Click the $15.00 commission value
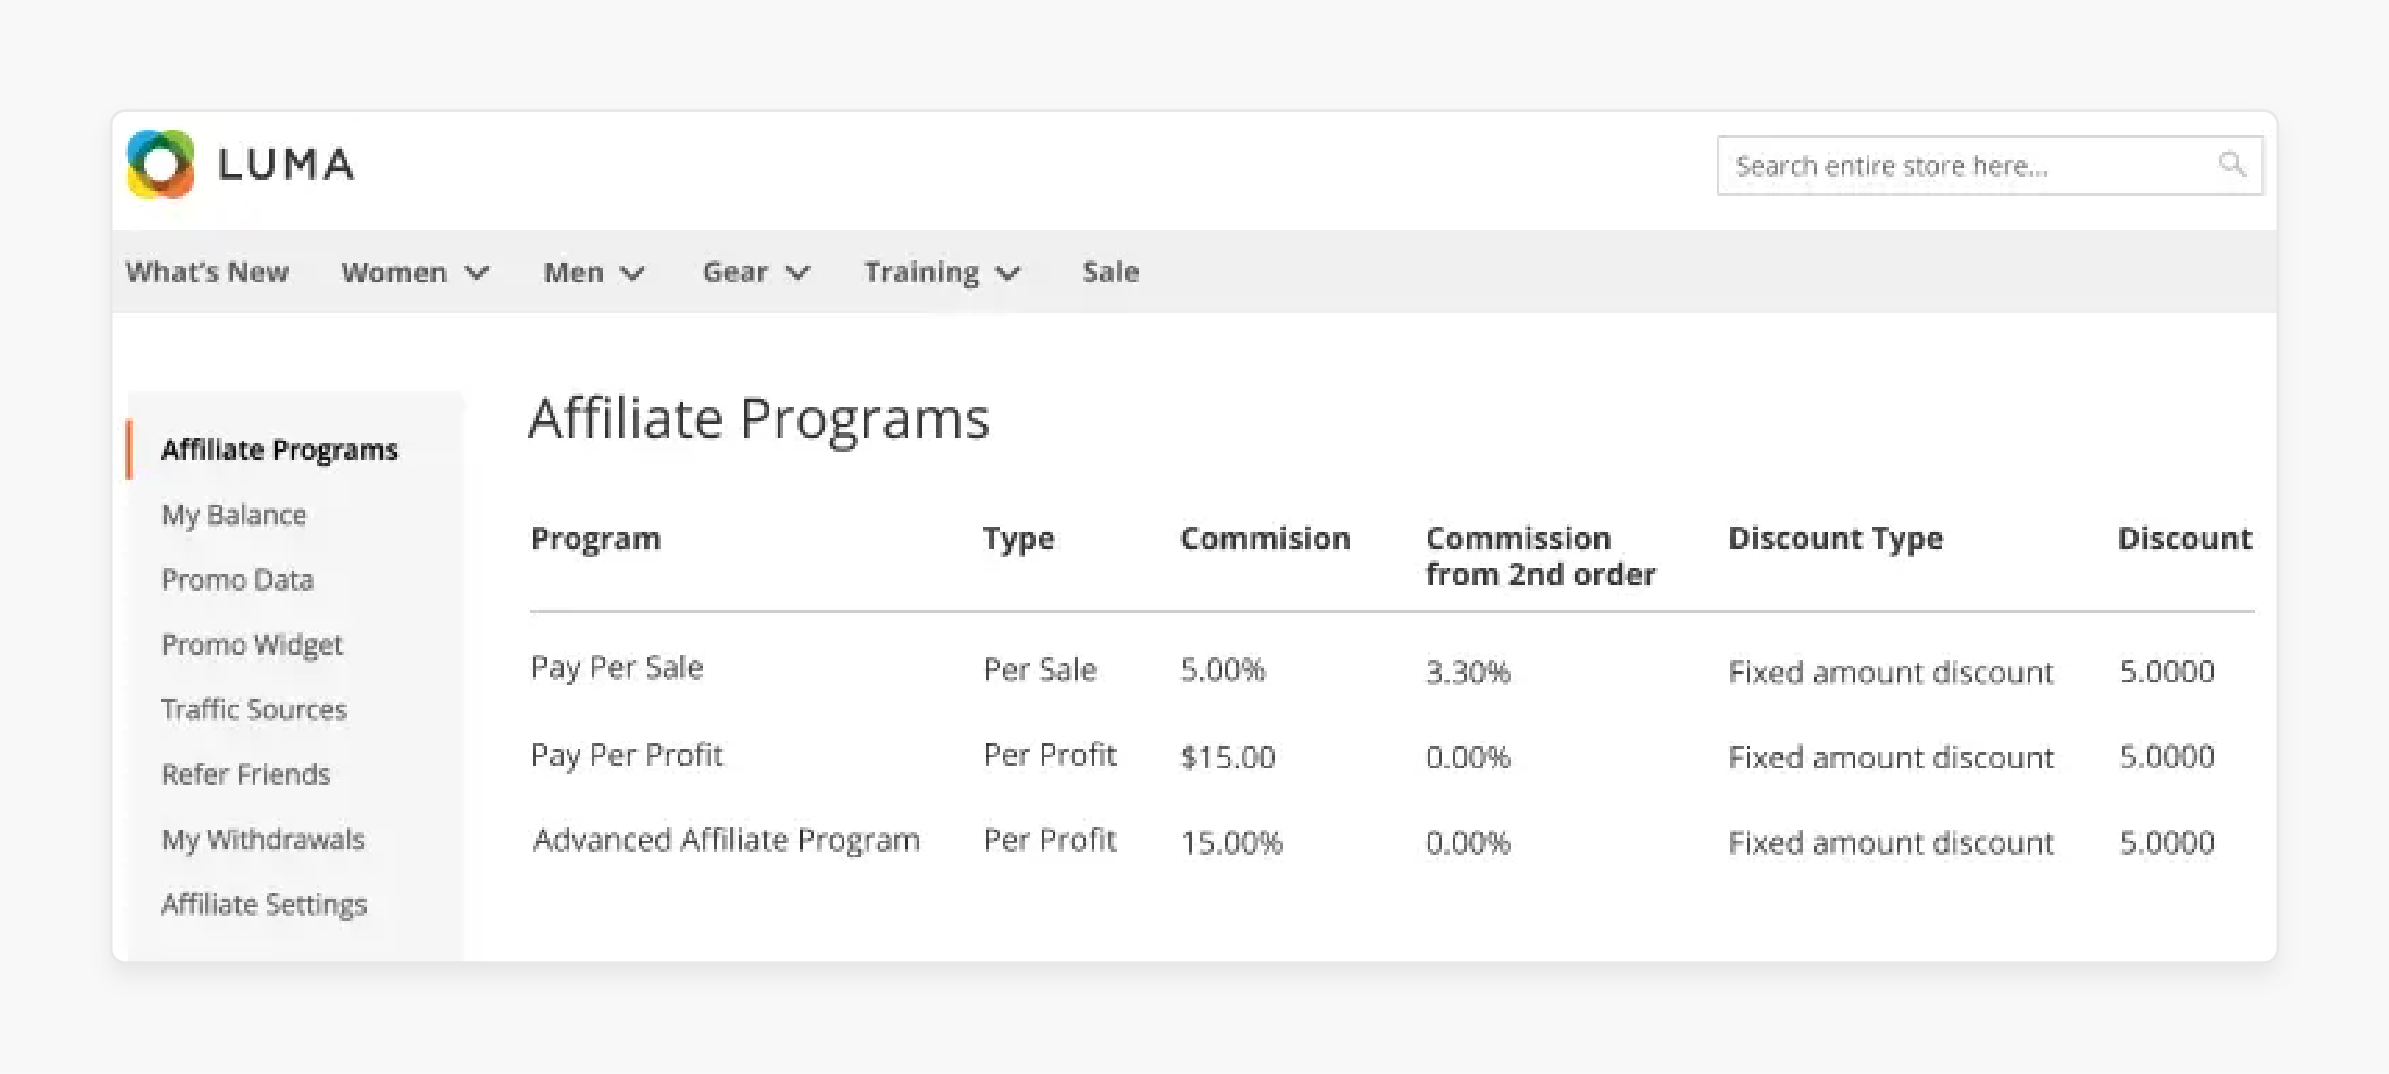 (1228, 757)
